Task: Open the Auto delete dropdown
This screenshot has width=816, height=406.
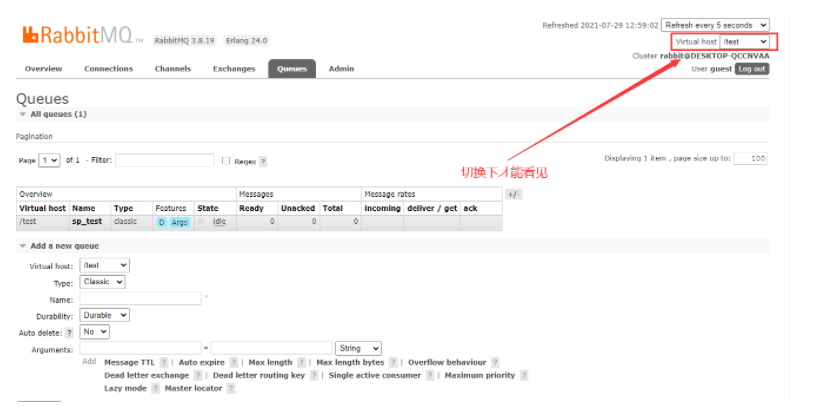Action: [x=95, y=332]
